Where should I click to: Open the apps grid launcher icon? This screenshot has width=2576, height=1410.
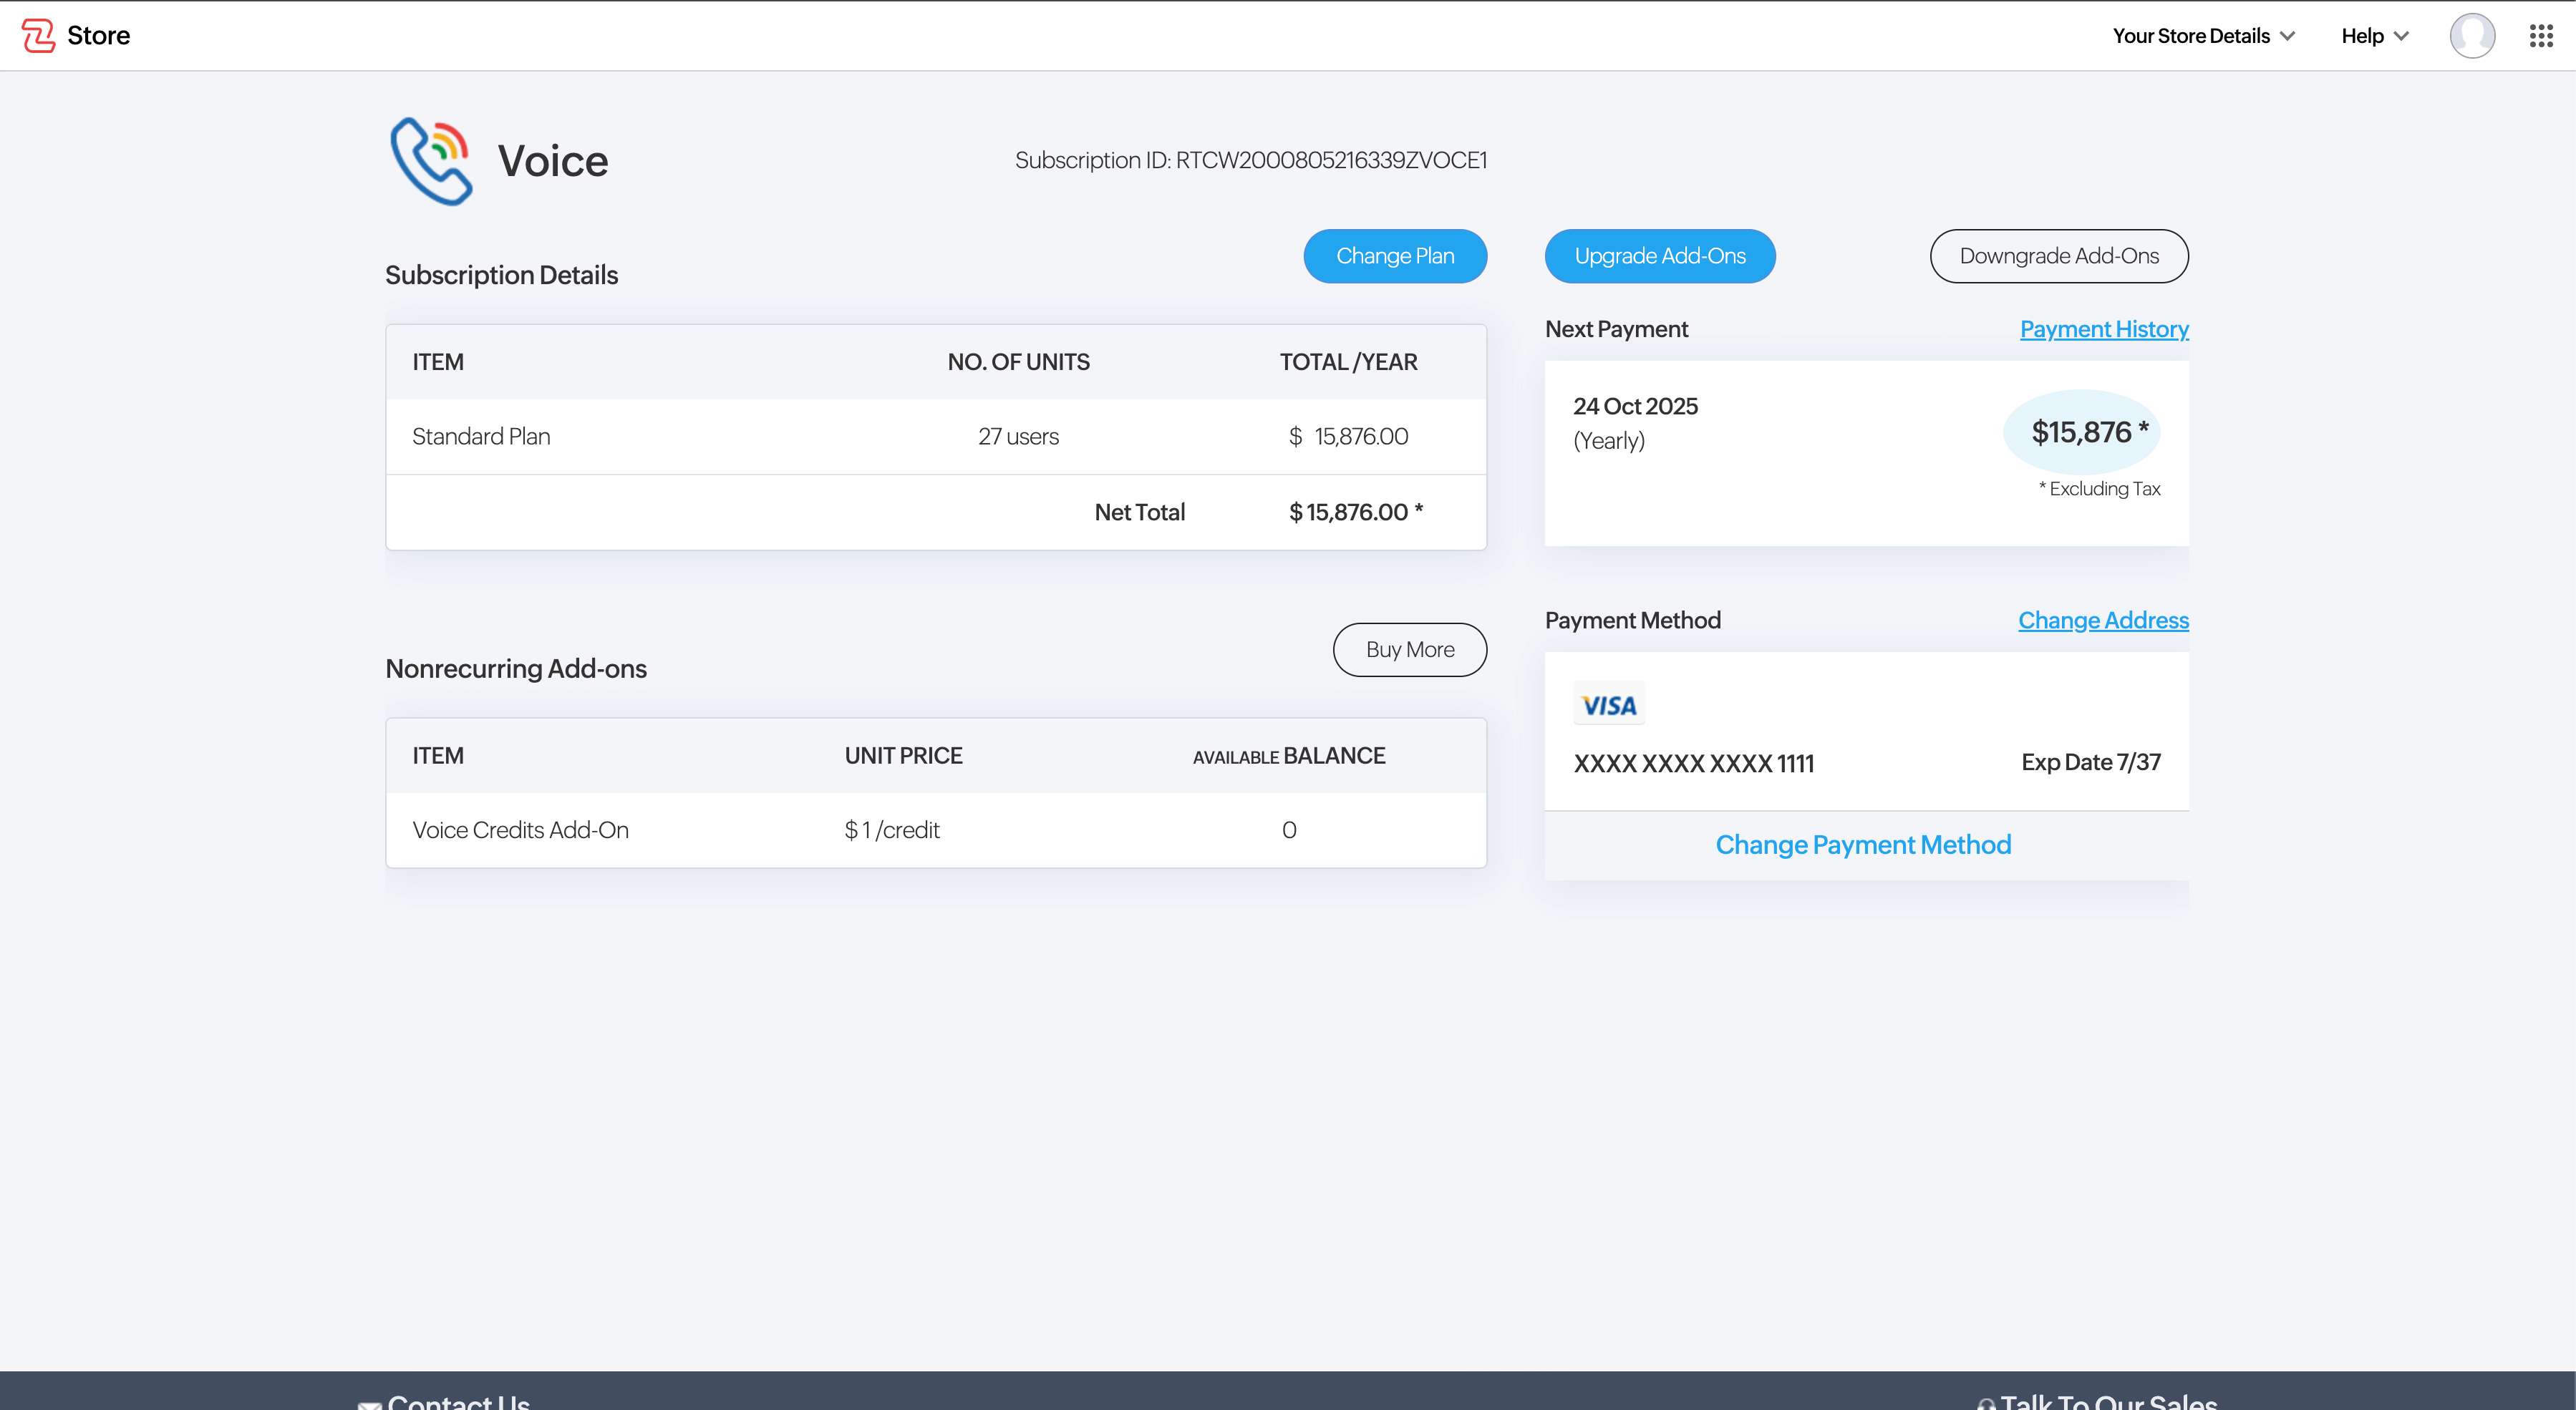click(x=2541, y=36)
